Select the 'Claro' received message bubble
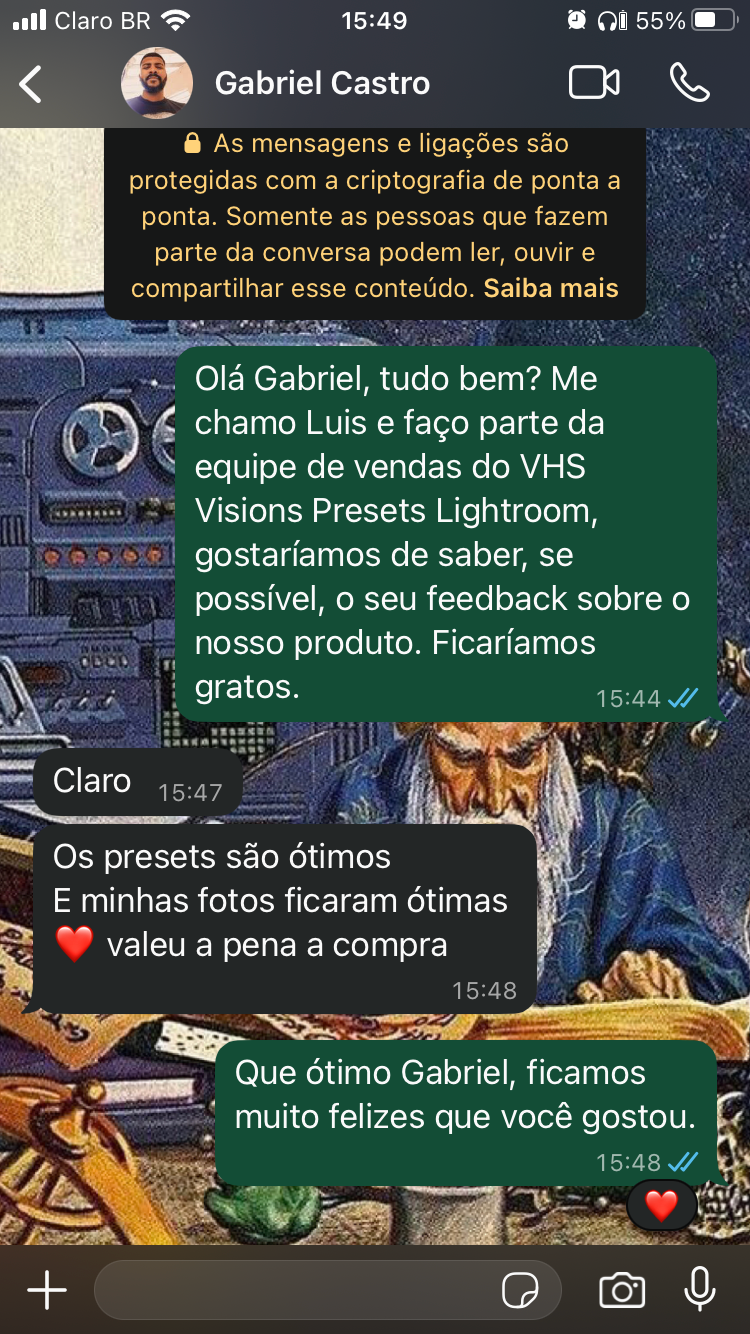The width and height of the screenshot is (750, 1334). pos(138,781)
